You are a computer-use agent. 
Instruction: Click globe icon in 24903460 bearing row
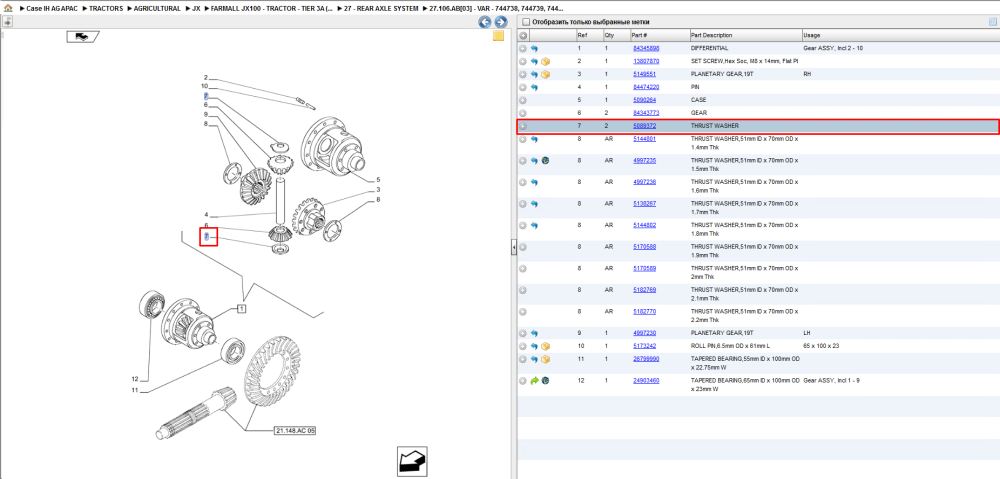pos(546,381)
